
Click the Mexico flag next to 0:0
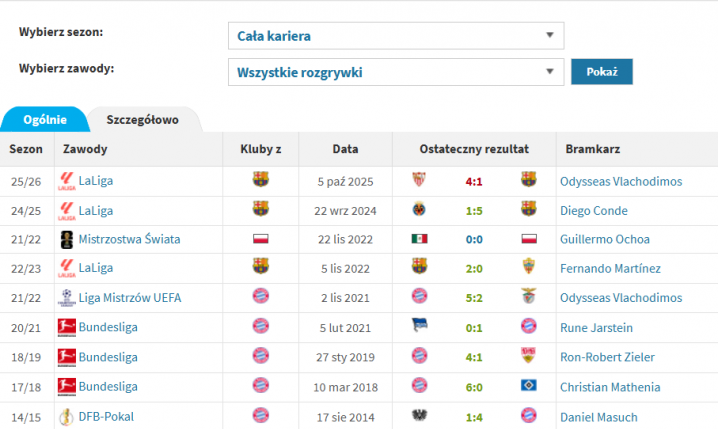419,239
